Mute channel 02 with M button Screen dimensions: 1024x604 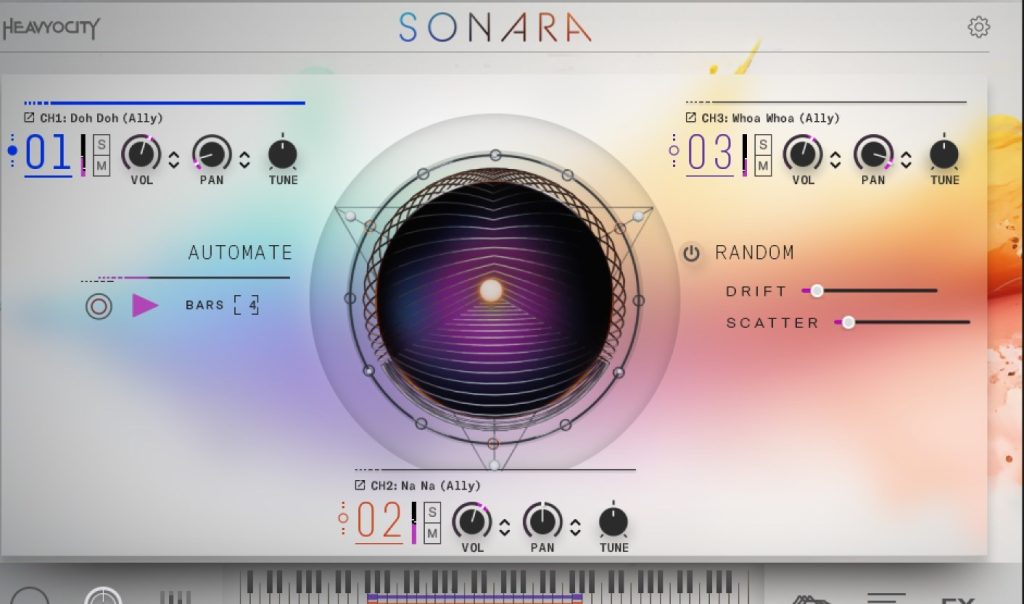click(x=432, y=533)
